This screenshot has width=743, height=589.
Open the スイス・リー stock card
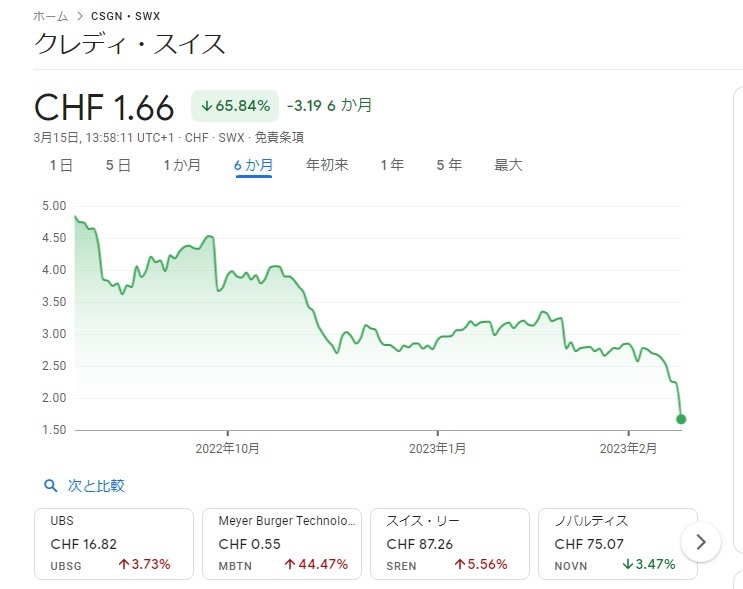click(x=450, y=544)
